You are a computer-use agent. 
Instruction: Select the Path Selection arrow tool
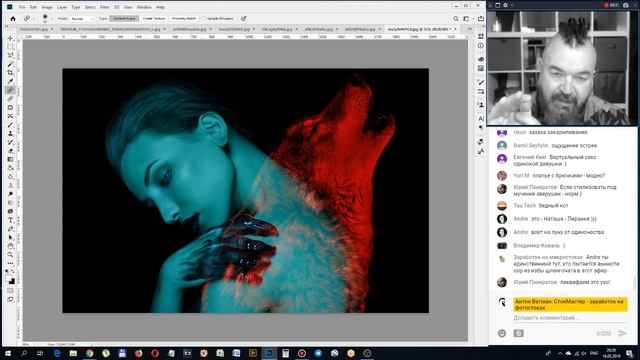pyautogui.click(x=11, y=238)
